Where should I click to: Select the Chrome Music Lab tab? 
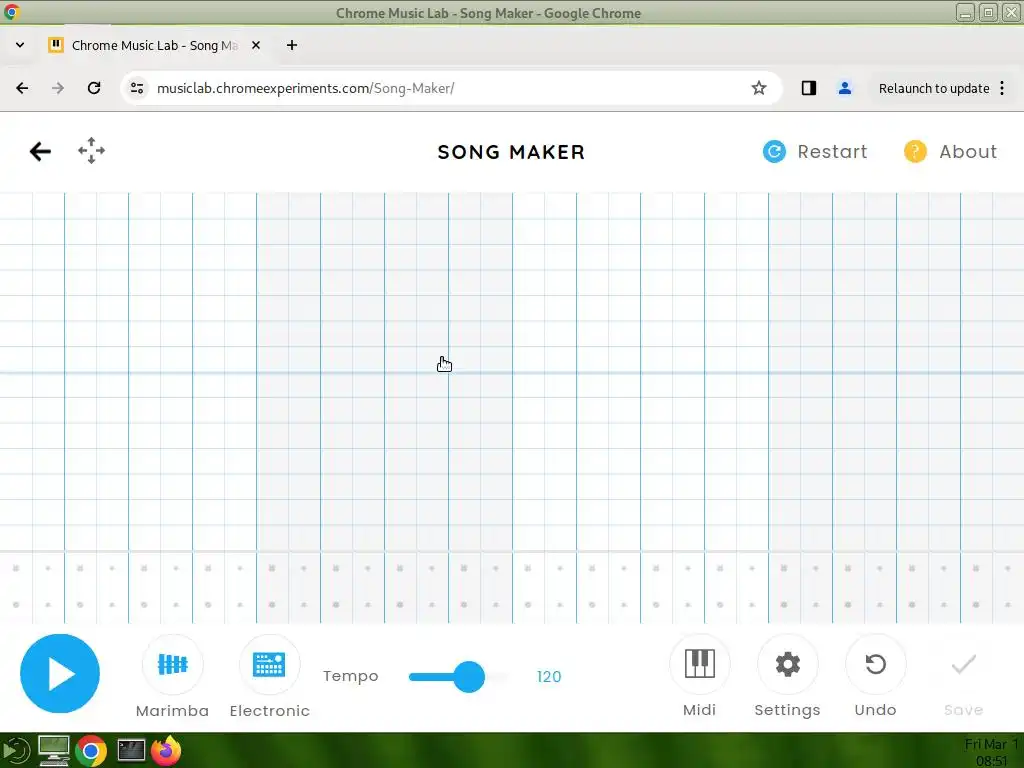tap(154, 45)
